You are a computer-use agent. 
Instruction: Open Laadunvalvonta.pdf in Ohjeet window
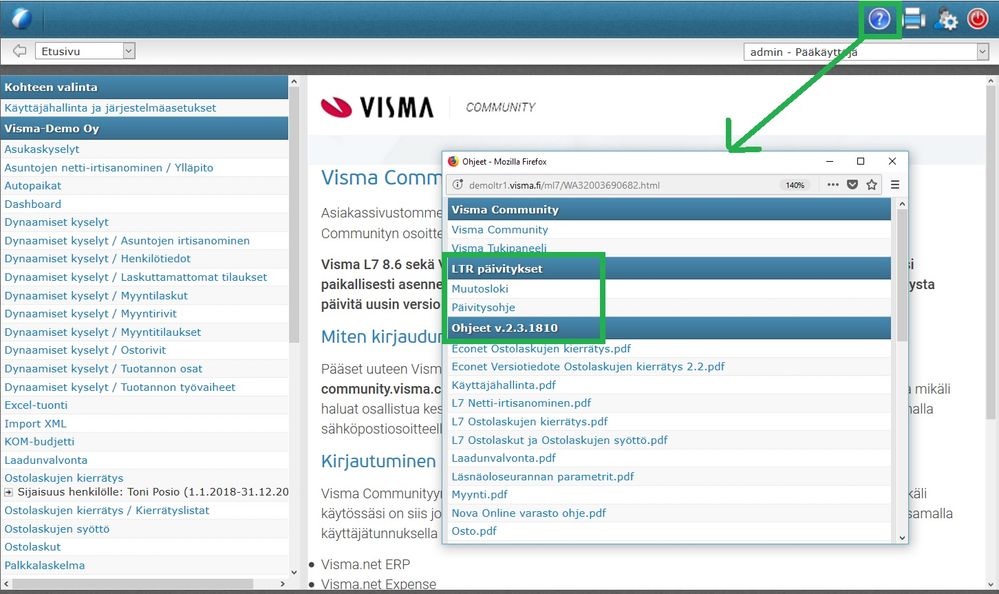point(503,458)
